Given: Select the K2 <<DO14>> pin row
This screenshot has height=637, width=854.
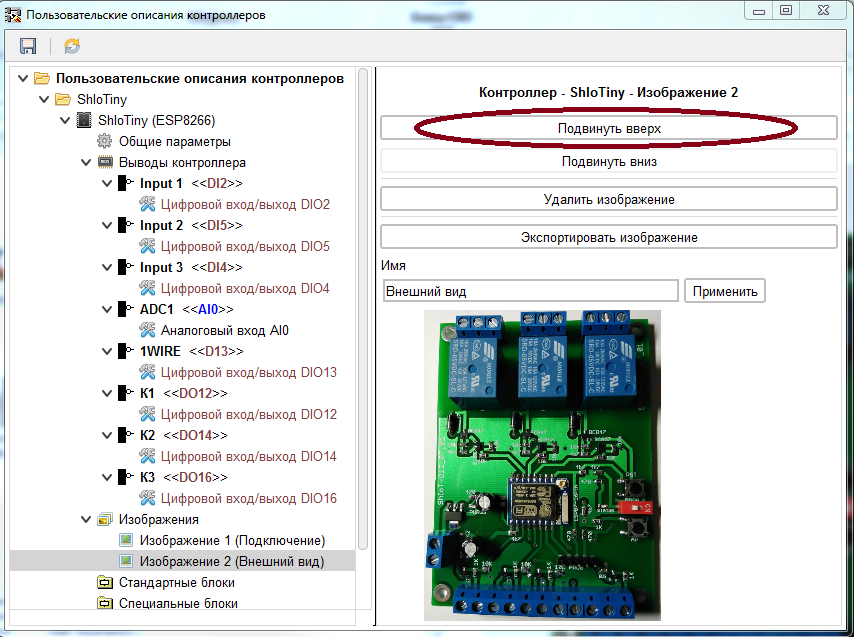Looking at the screenshot, I should pos(184,435).
